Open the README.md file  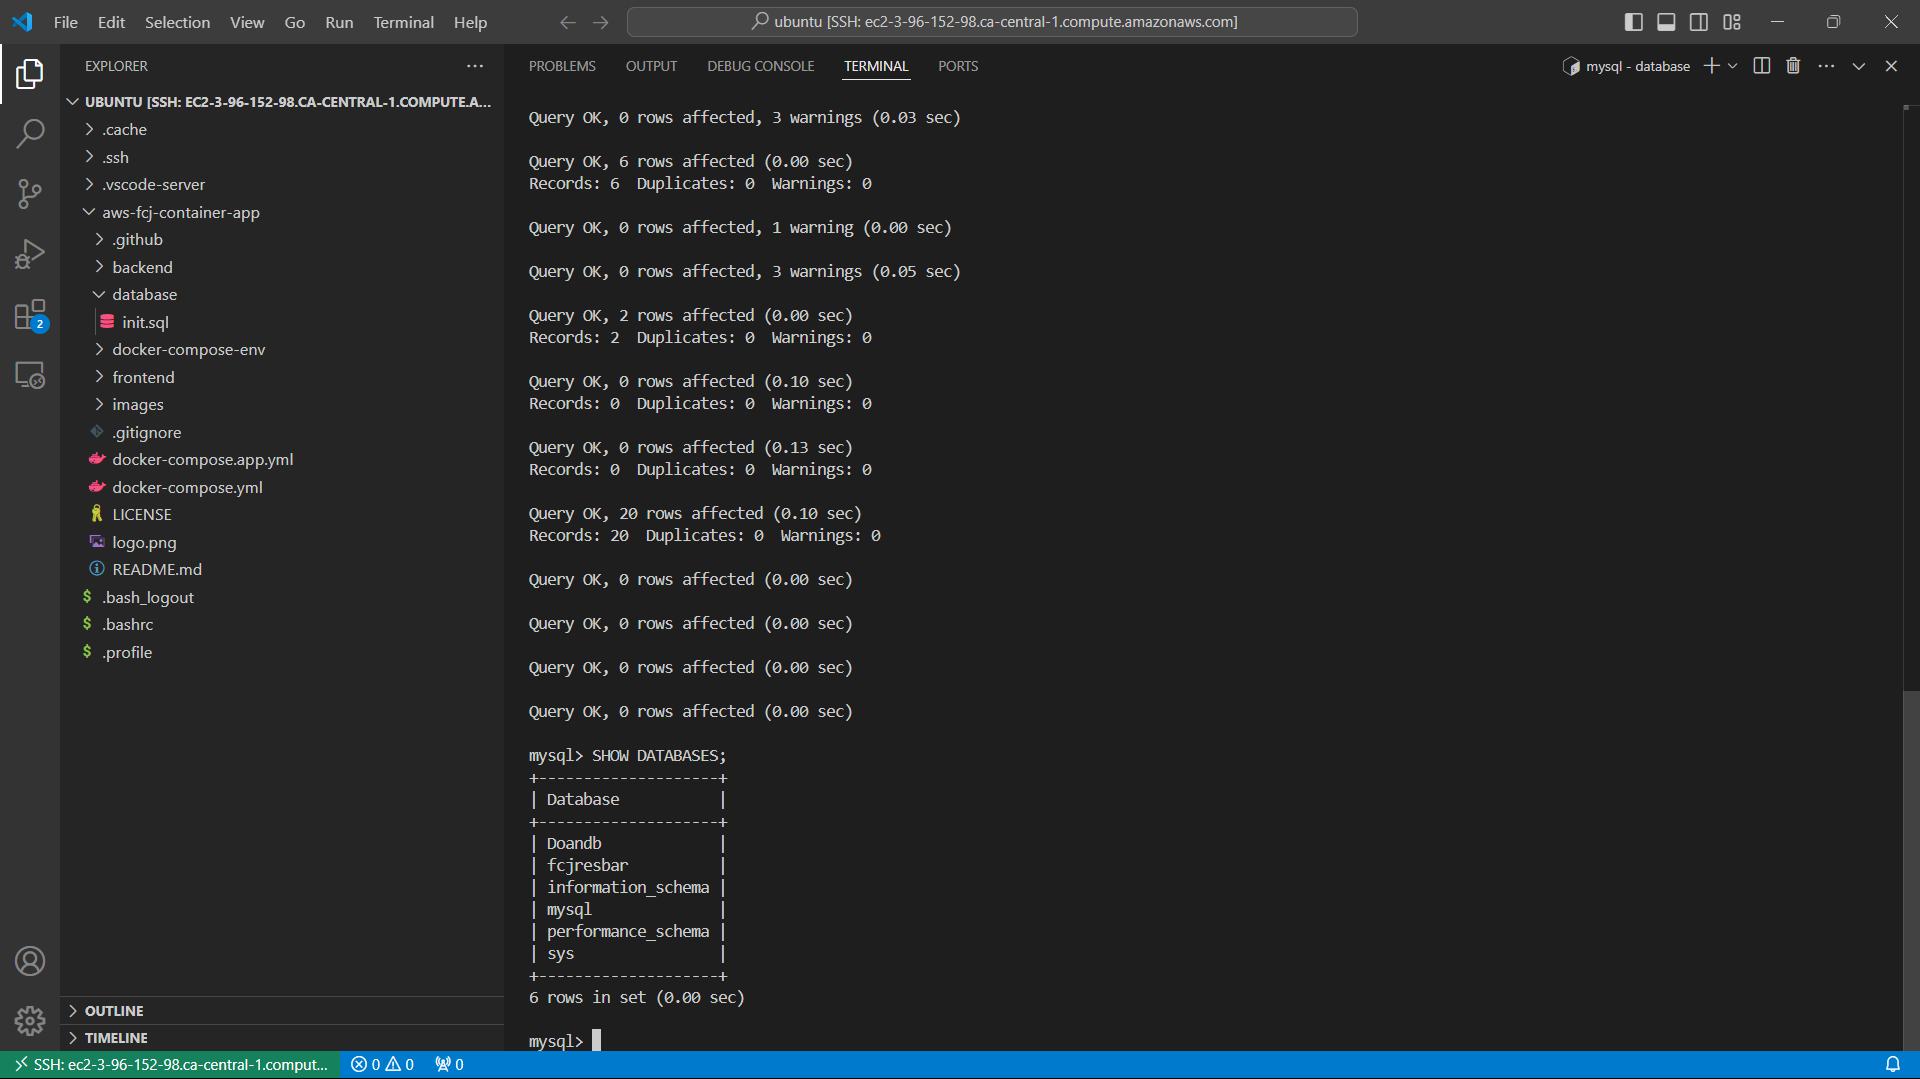coord(282,569)
